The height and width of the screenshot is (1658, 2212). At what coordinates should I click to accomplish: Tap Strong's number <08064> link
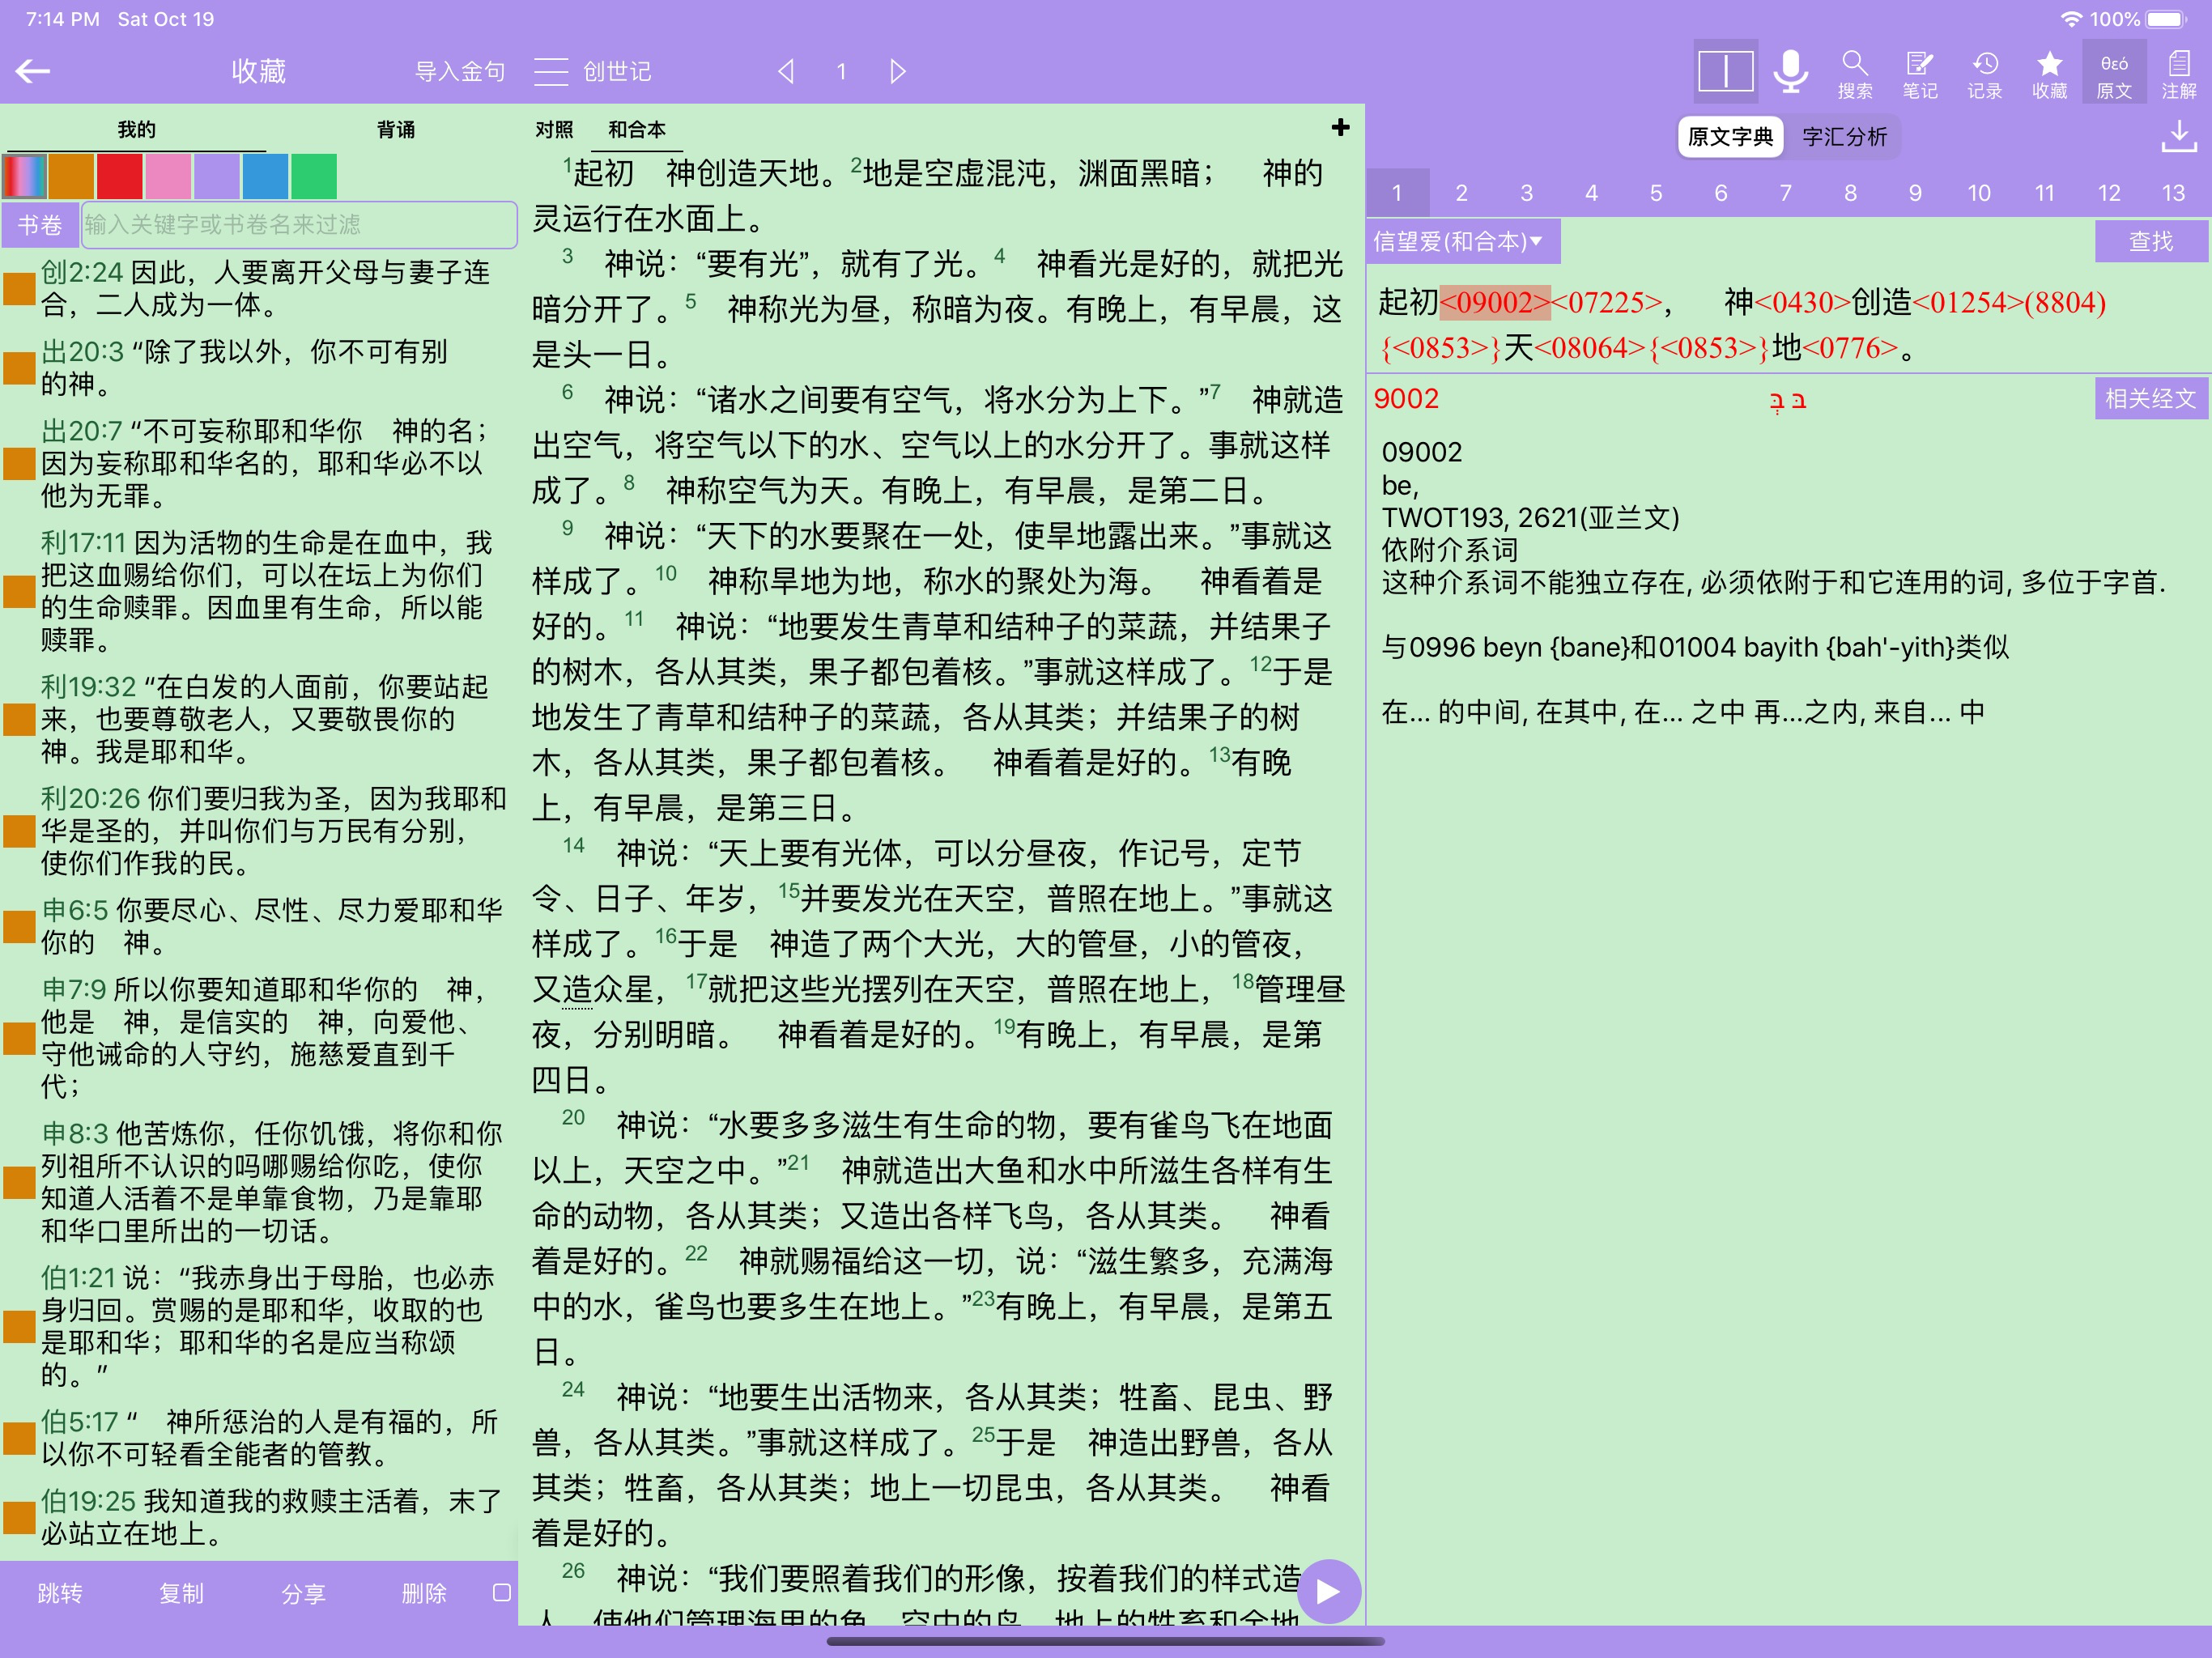pos(1590,348)
